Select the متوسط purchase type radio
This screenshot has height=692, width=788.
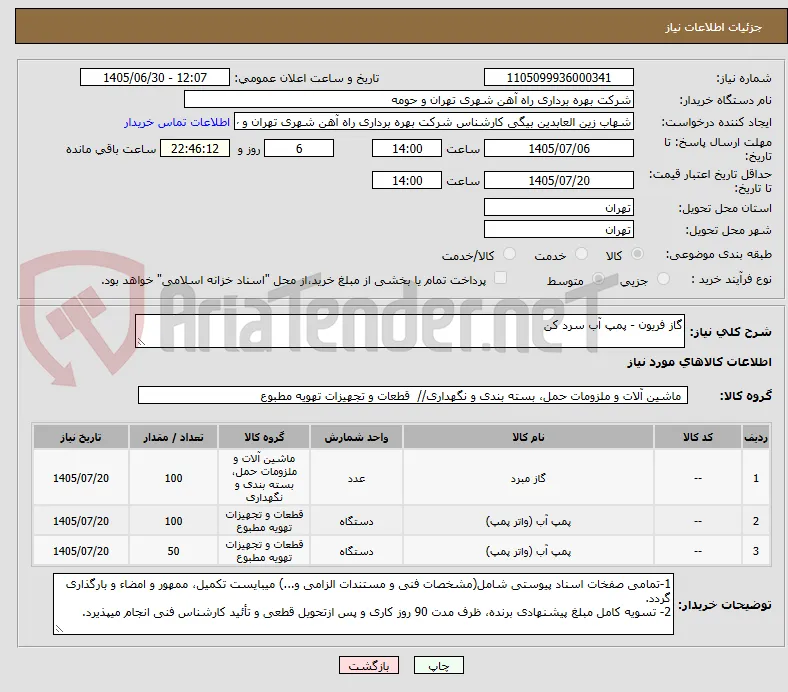click(x=598, y=278)
